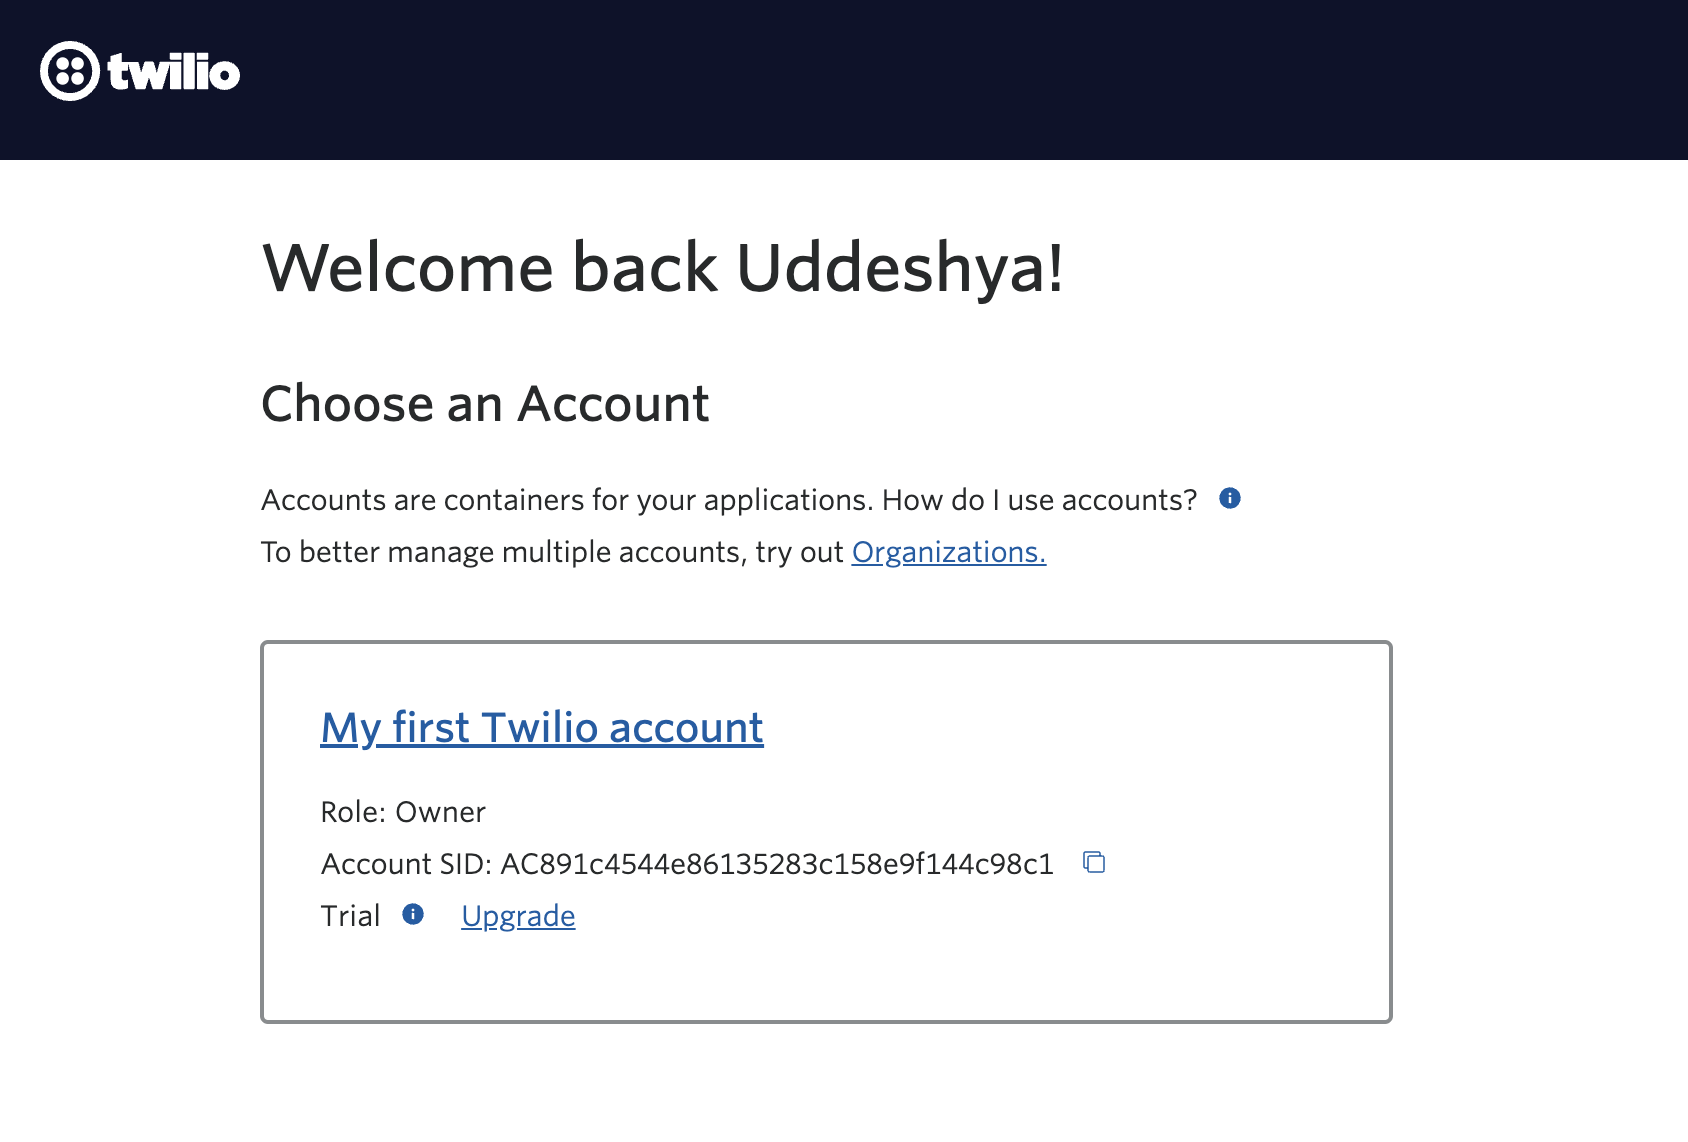Click the 'Welcome back Uddeshya!' heading
Image resolution: width=1688 pixels, height=1142 pixels.
click(x=663, y=268)
